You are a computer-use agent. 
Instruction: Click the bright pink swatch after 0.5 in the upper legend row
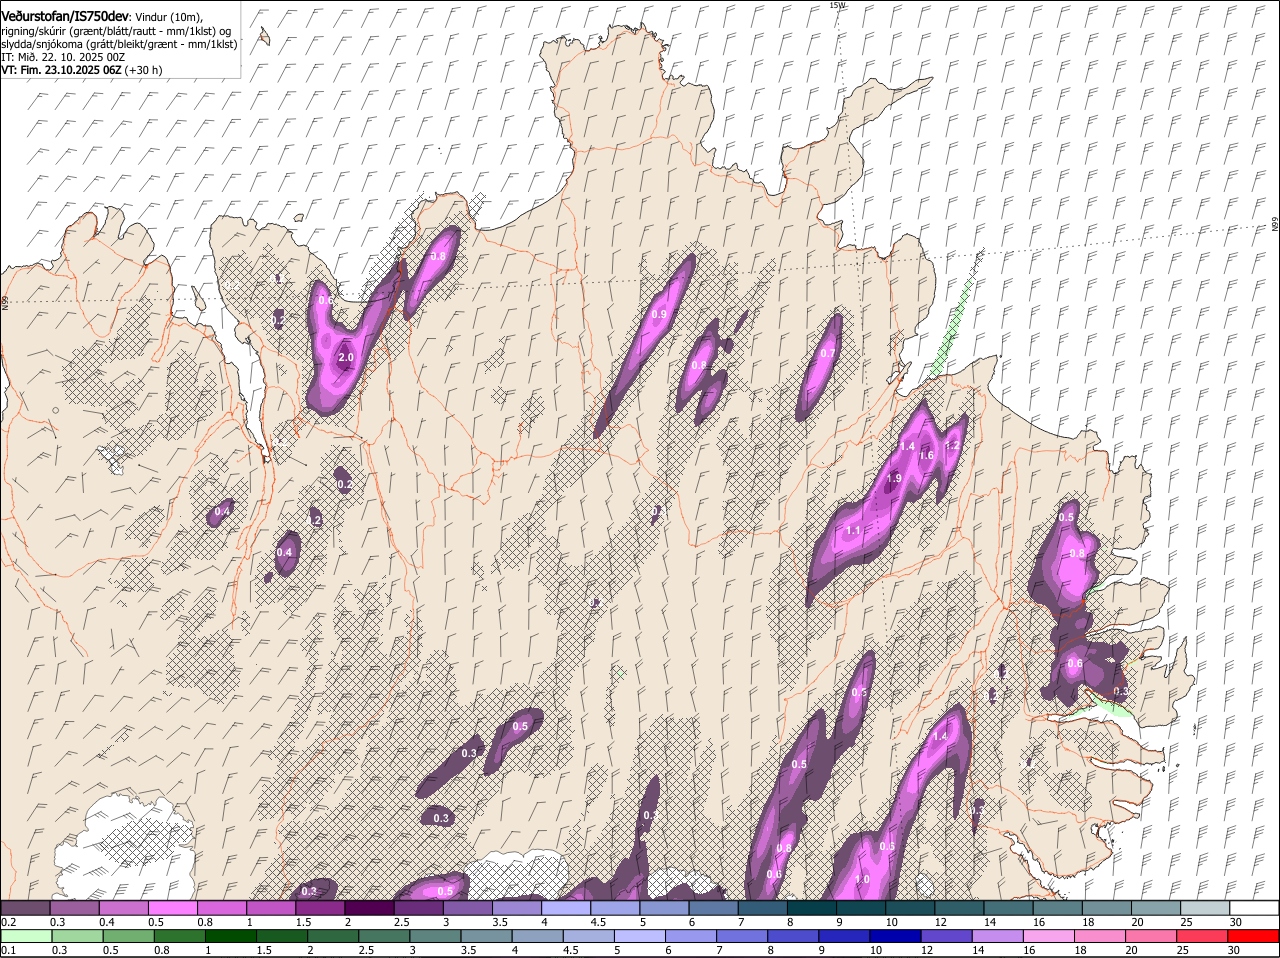(171, 908)
